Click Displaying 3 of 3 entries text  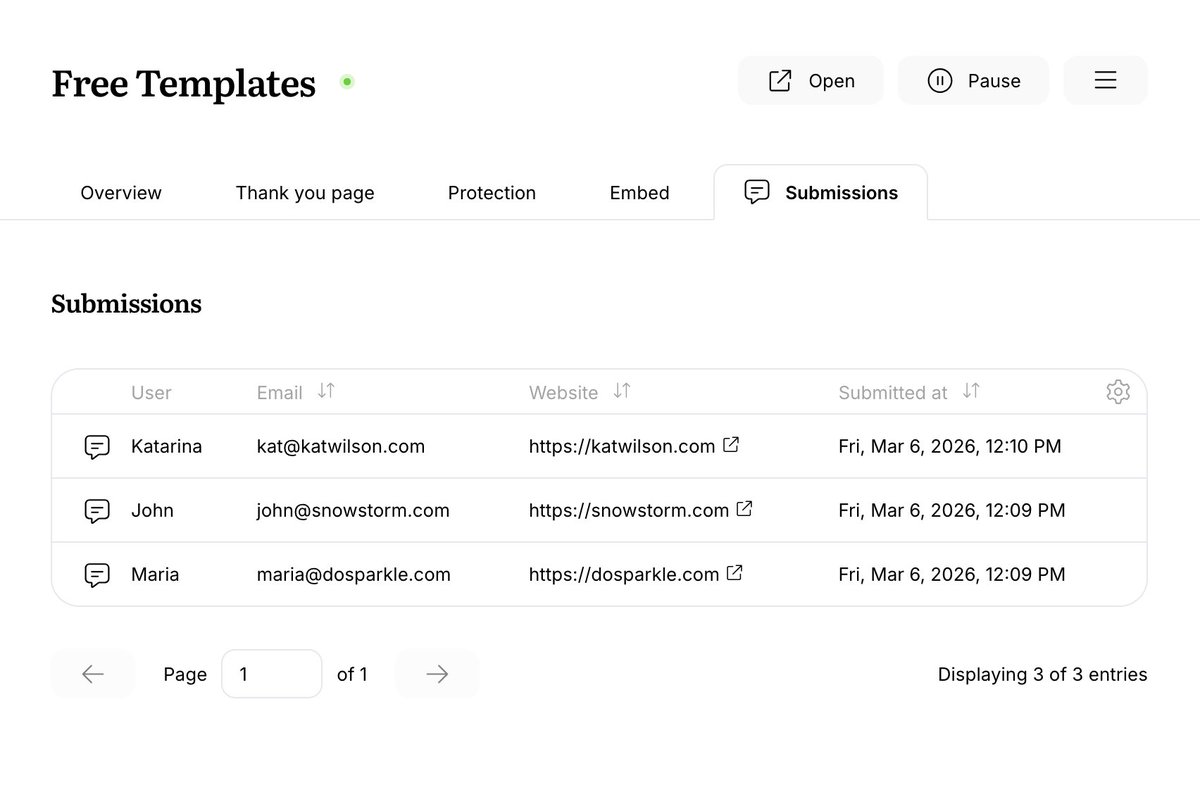[1043, 675]
